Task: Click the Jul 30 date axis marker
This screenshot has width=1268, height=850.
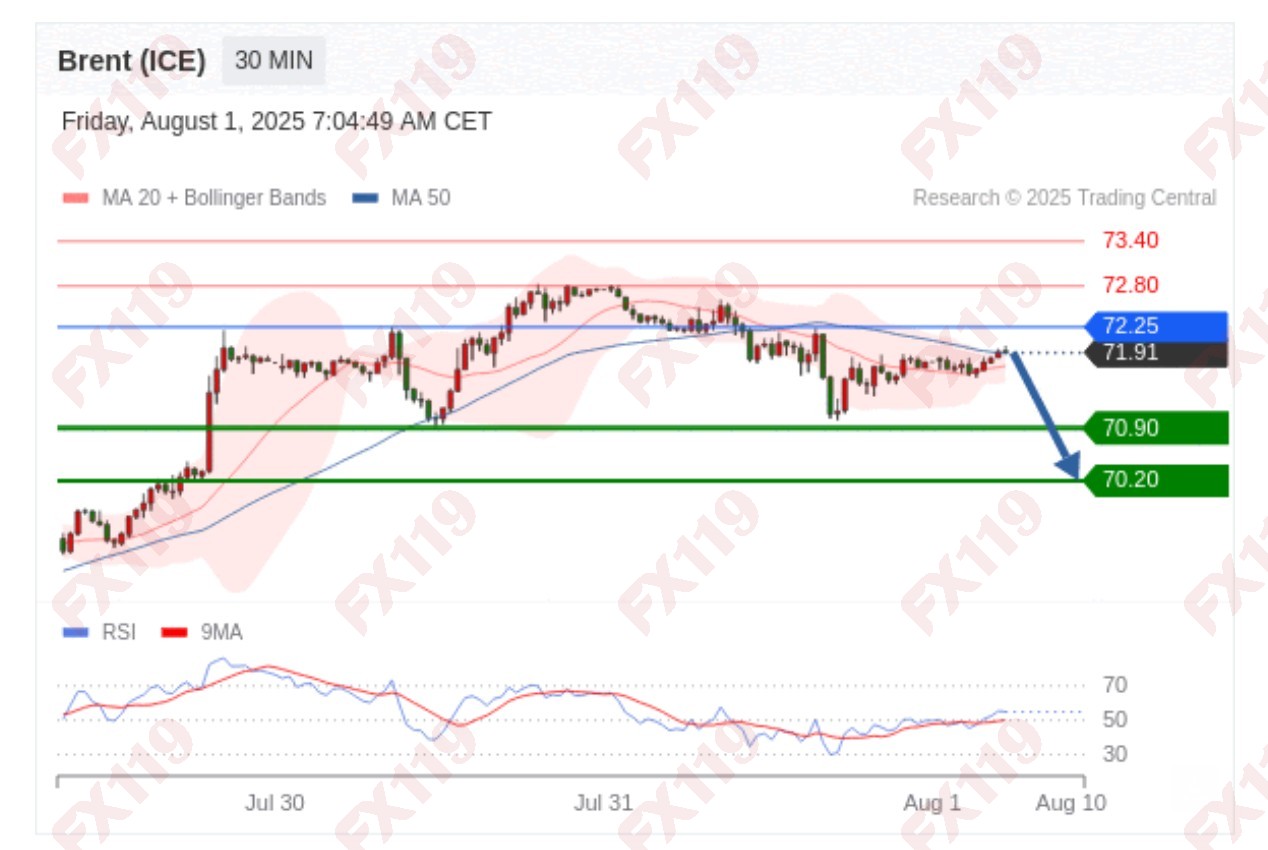Action: pos(274,803)
